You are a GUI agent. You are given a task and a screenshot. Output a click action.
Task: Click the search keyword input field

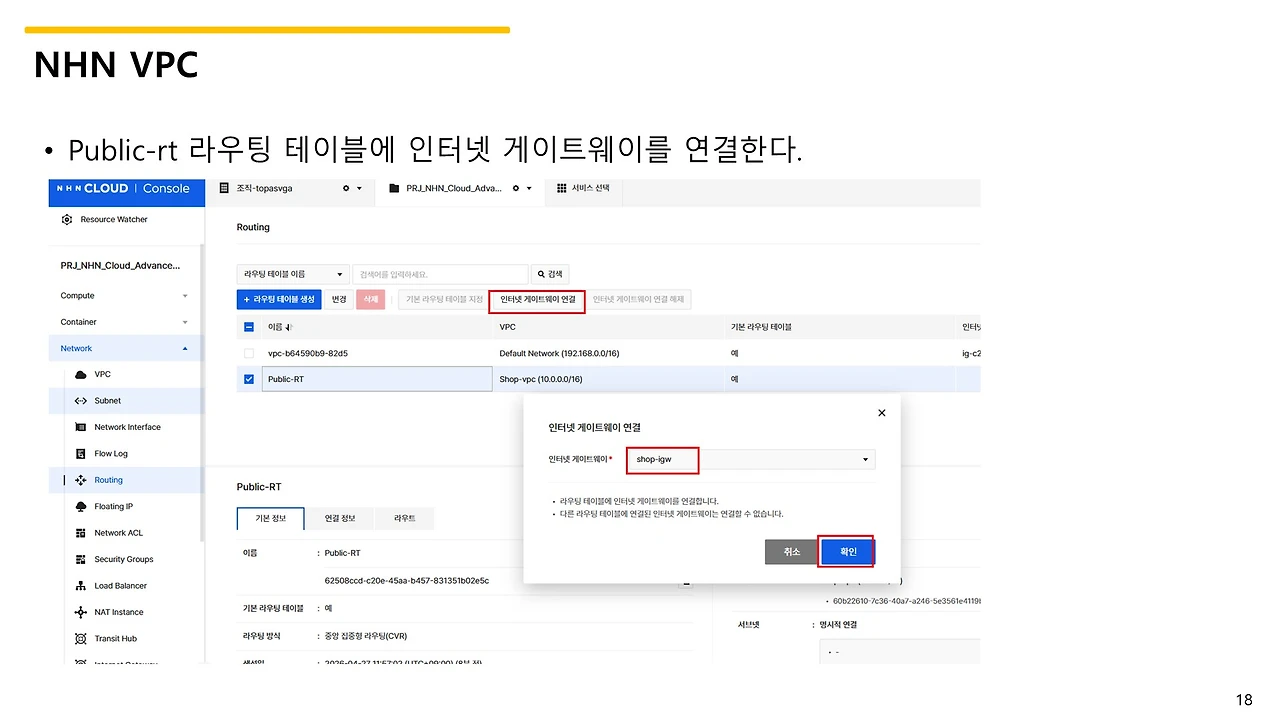click(440, 274)
